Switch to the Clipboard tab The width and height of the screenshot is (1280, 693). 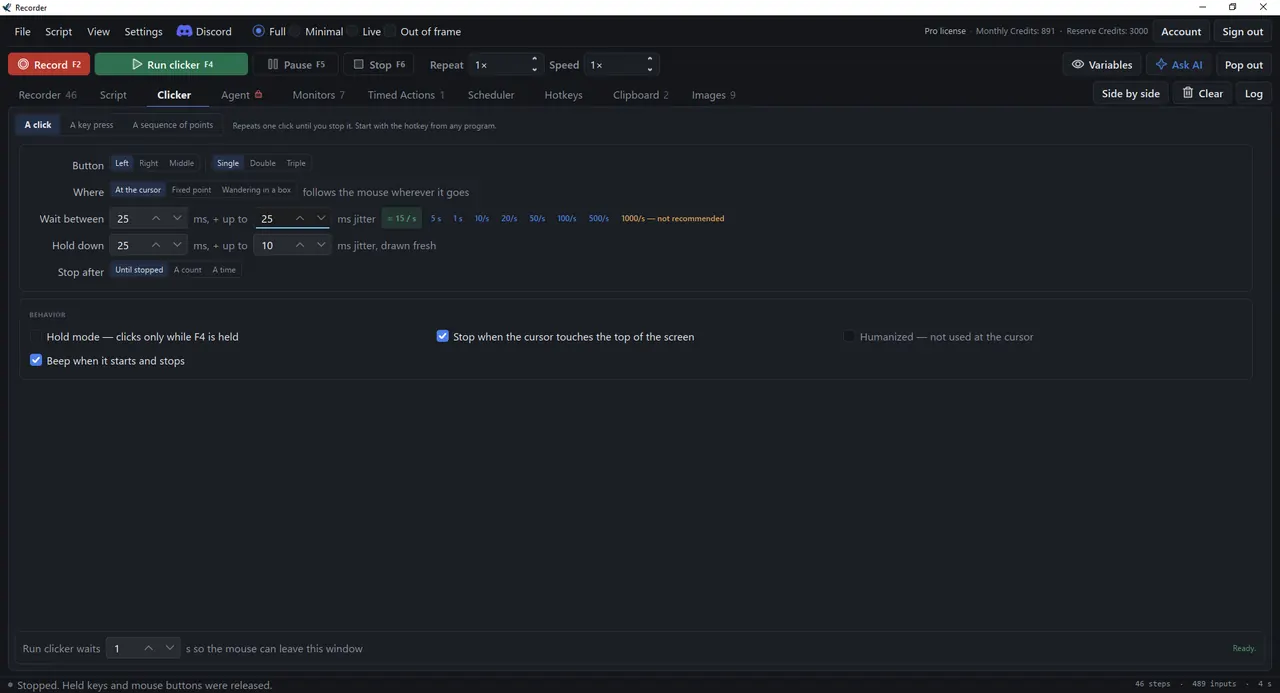coord(641,95)
